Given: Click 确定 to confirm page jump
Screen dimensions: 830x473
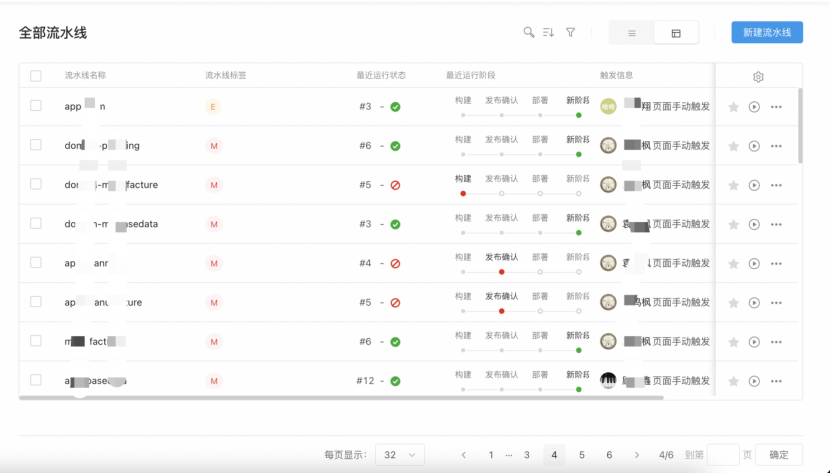Looking at the screenshot, I should tap(779, 454).
